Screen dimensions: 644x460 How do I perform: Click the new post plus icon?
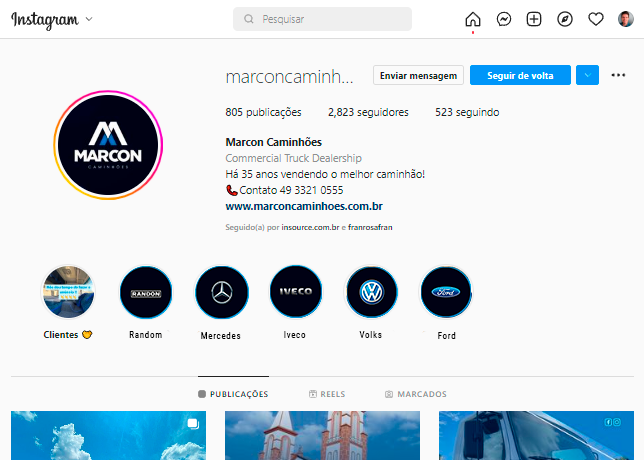tap(534, 19)
